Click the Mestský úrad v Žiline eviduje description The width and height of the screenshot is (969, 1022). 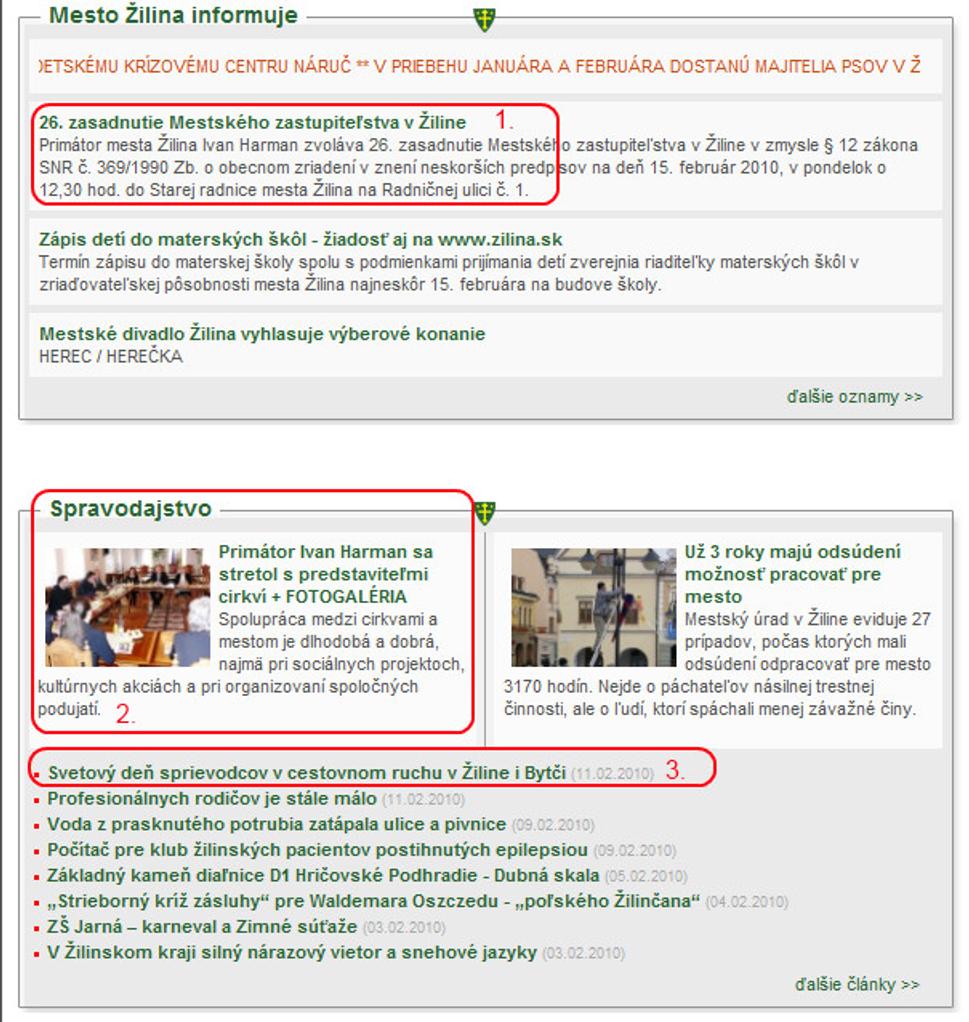pos(717,664)
